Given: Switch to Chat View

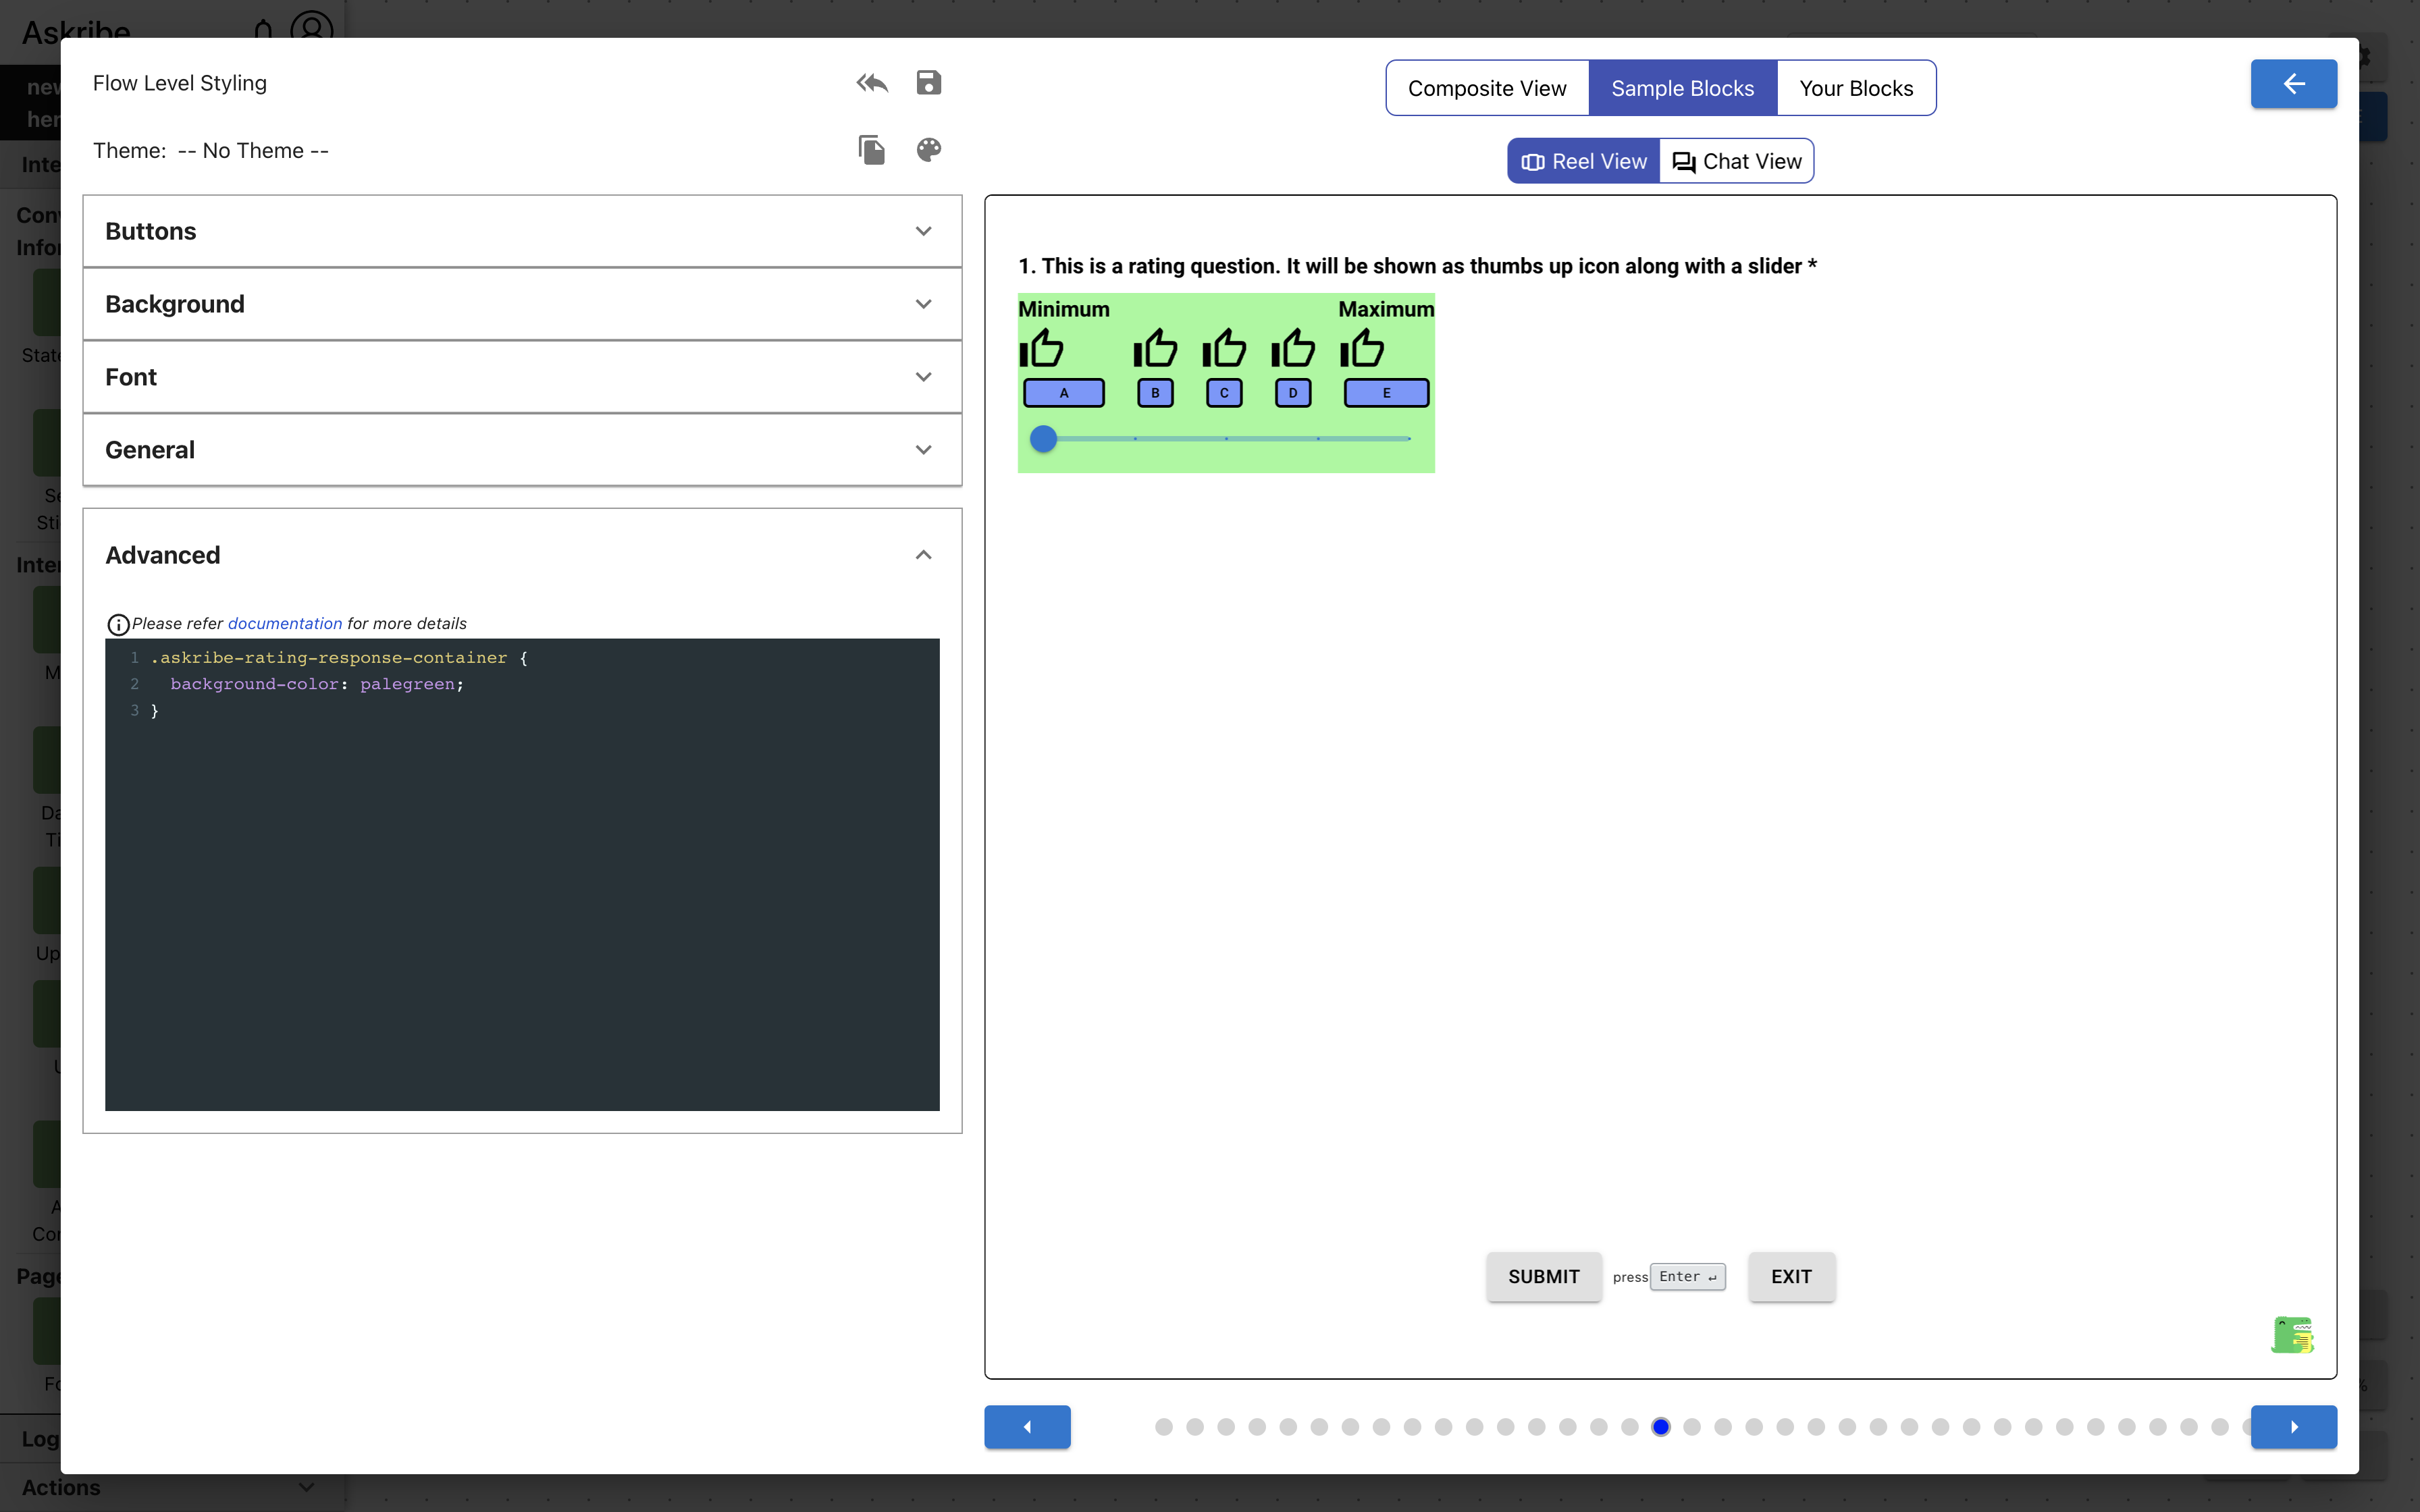Looking at the screenshot, I should (x=1737, y=161).
